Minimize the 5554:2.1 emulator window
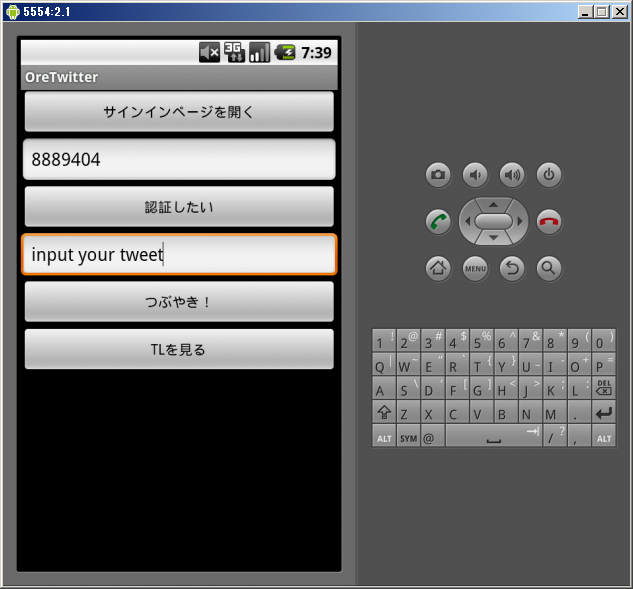The width and height of the screenshot is (633, 589). pyautogui.click(x=585, y=12)
